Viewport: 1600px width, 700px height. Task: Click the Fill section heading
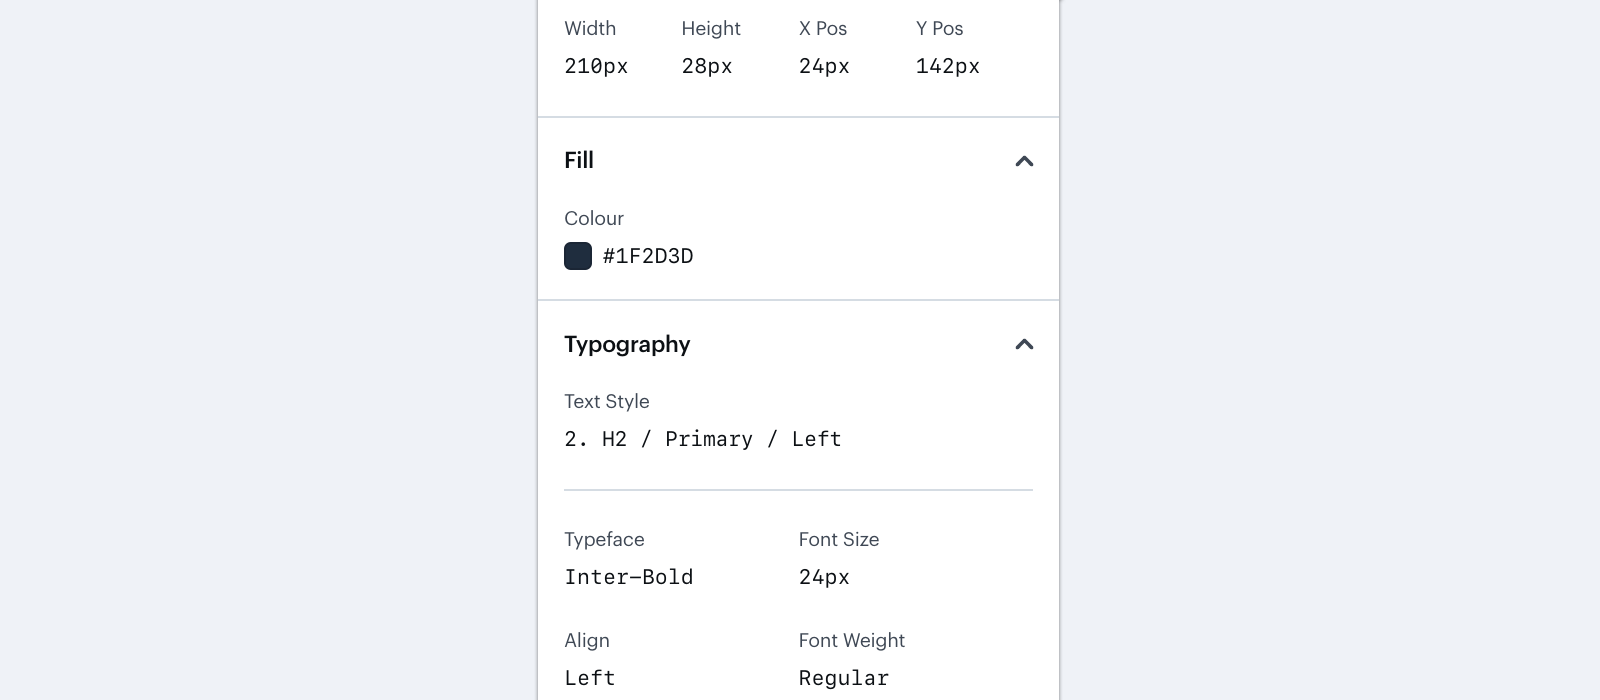click(580, 160)
